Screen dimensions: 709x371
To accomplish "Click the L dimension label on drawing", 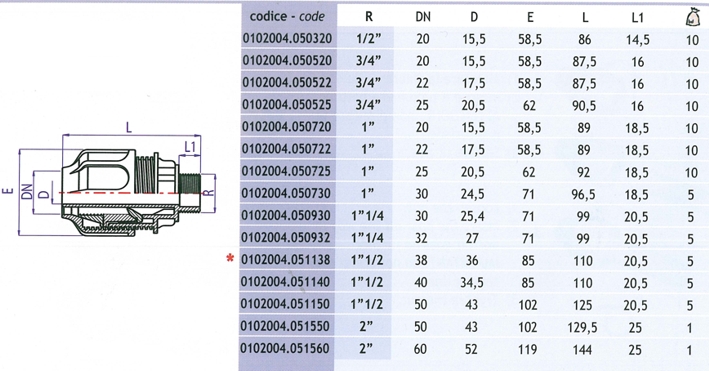I will tap(129, 128).
